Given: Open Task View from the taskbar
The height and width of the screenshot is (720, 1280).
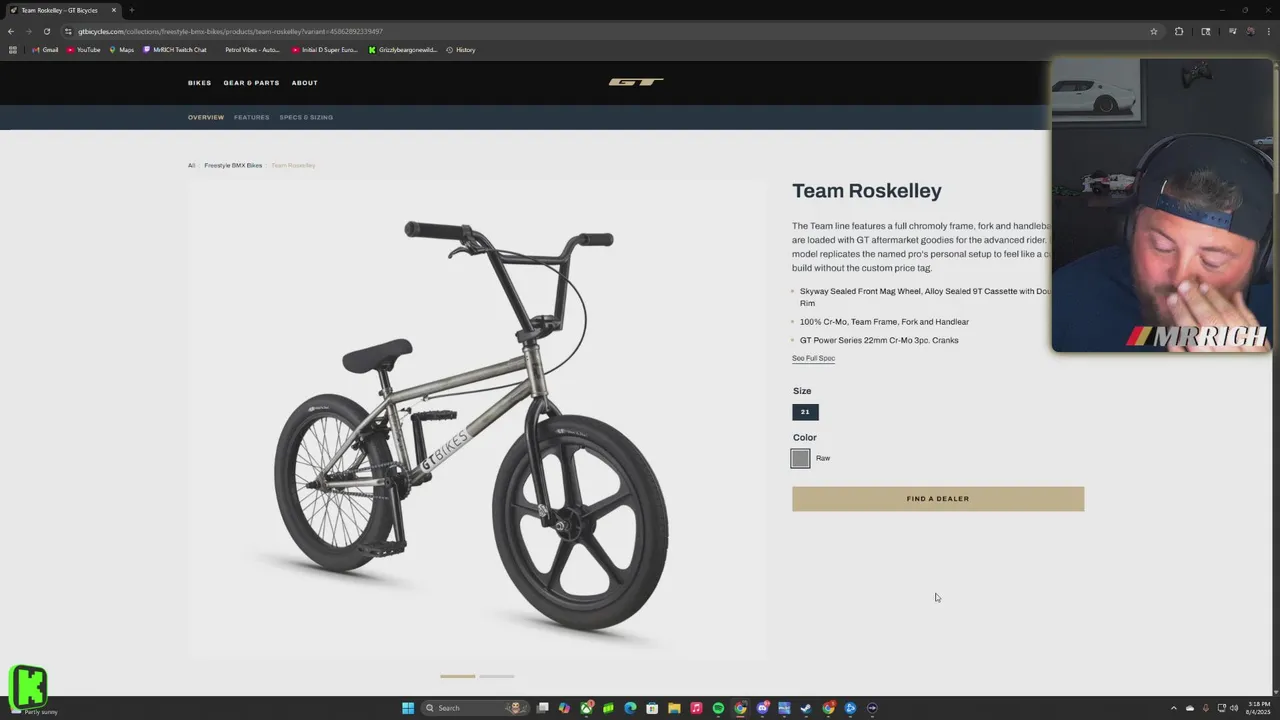Looking at the screenshot, I should (543, 708).
